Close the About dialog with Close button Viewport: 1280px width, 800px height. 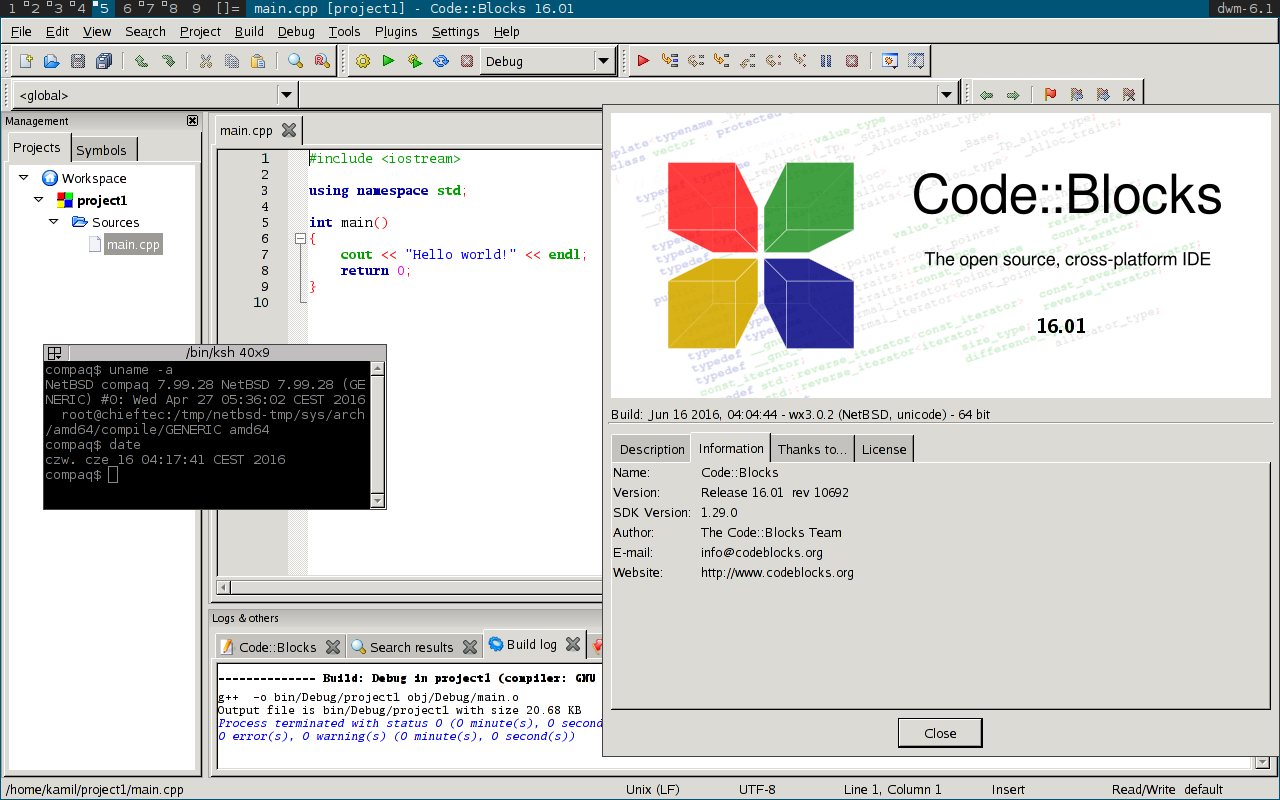(940, 733)
